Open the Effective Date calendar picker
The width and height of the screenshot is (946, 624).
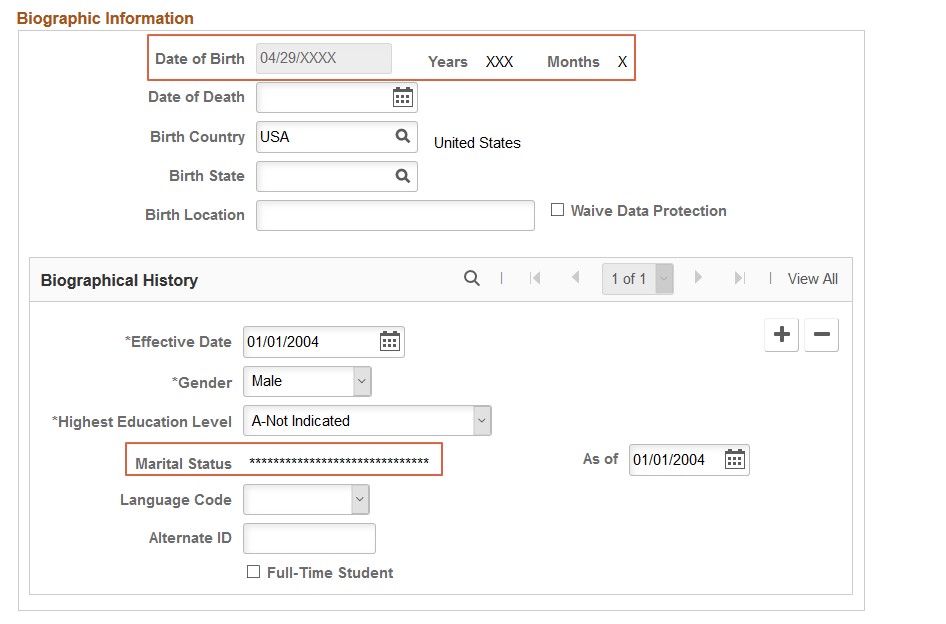[x=390, y=342]
